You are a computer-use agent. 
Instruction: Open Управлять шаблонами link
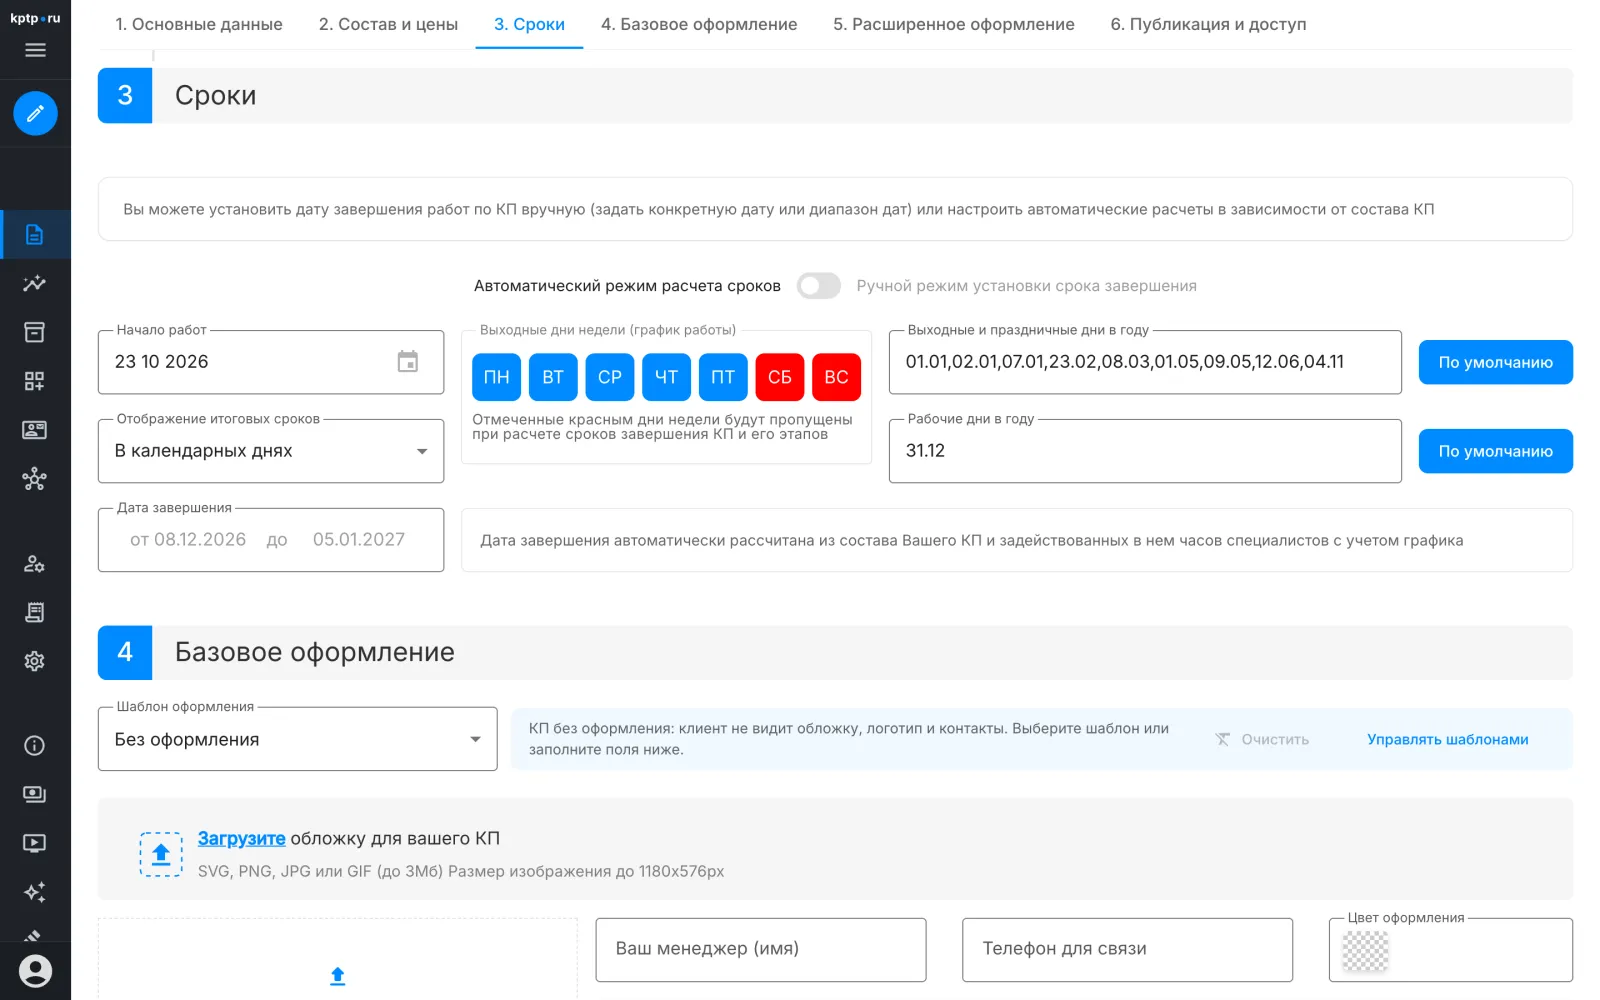[1447, 739]
